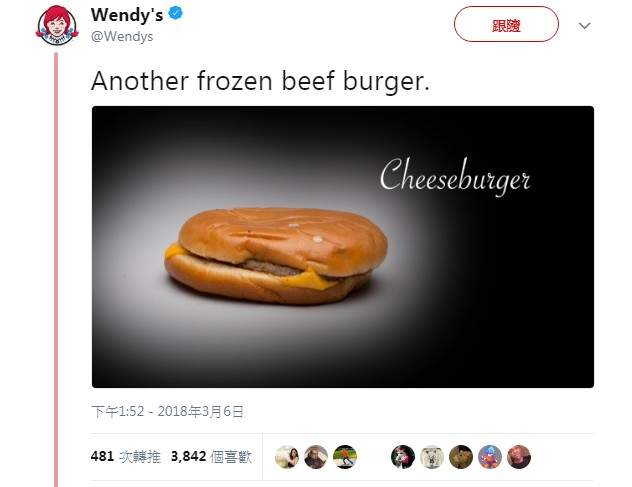View the 481 retweets list
The image size is (632, 487).
click(126, 456)
